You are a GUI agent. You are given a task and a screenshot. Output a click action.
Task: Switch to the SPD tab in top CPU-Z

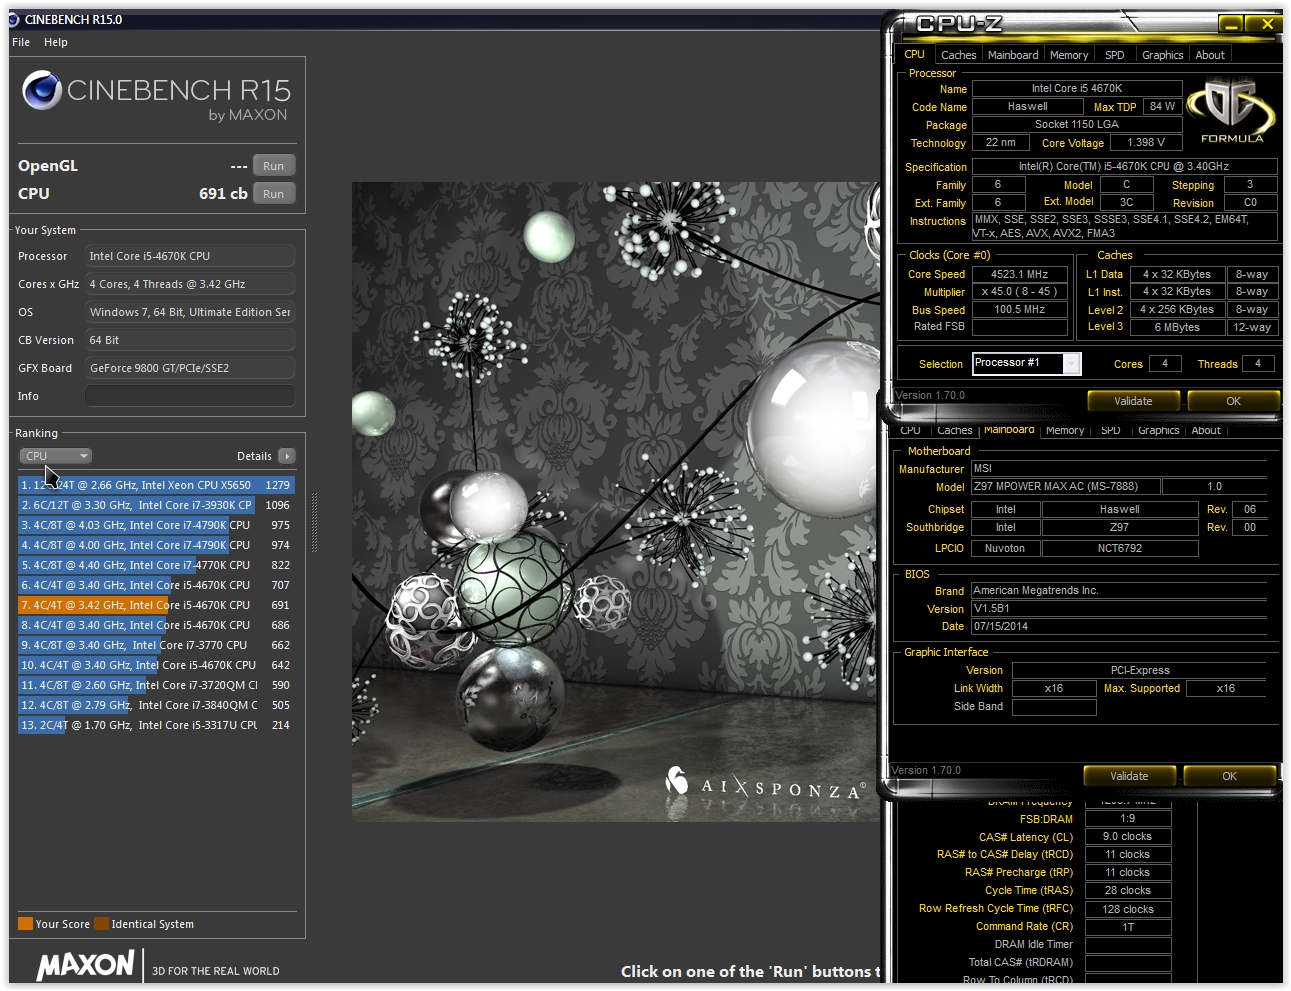[1115, 55]
